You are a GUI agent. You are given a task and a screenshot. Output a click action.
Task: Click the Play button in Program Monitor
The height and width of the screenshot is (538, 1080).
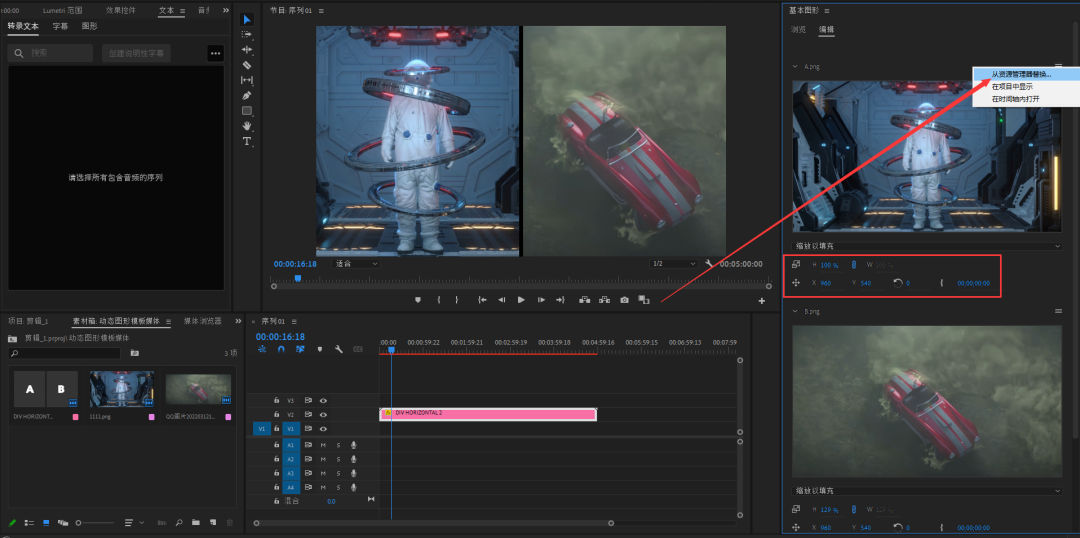521,300
